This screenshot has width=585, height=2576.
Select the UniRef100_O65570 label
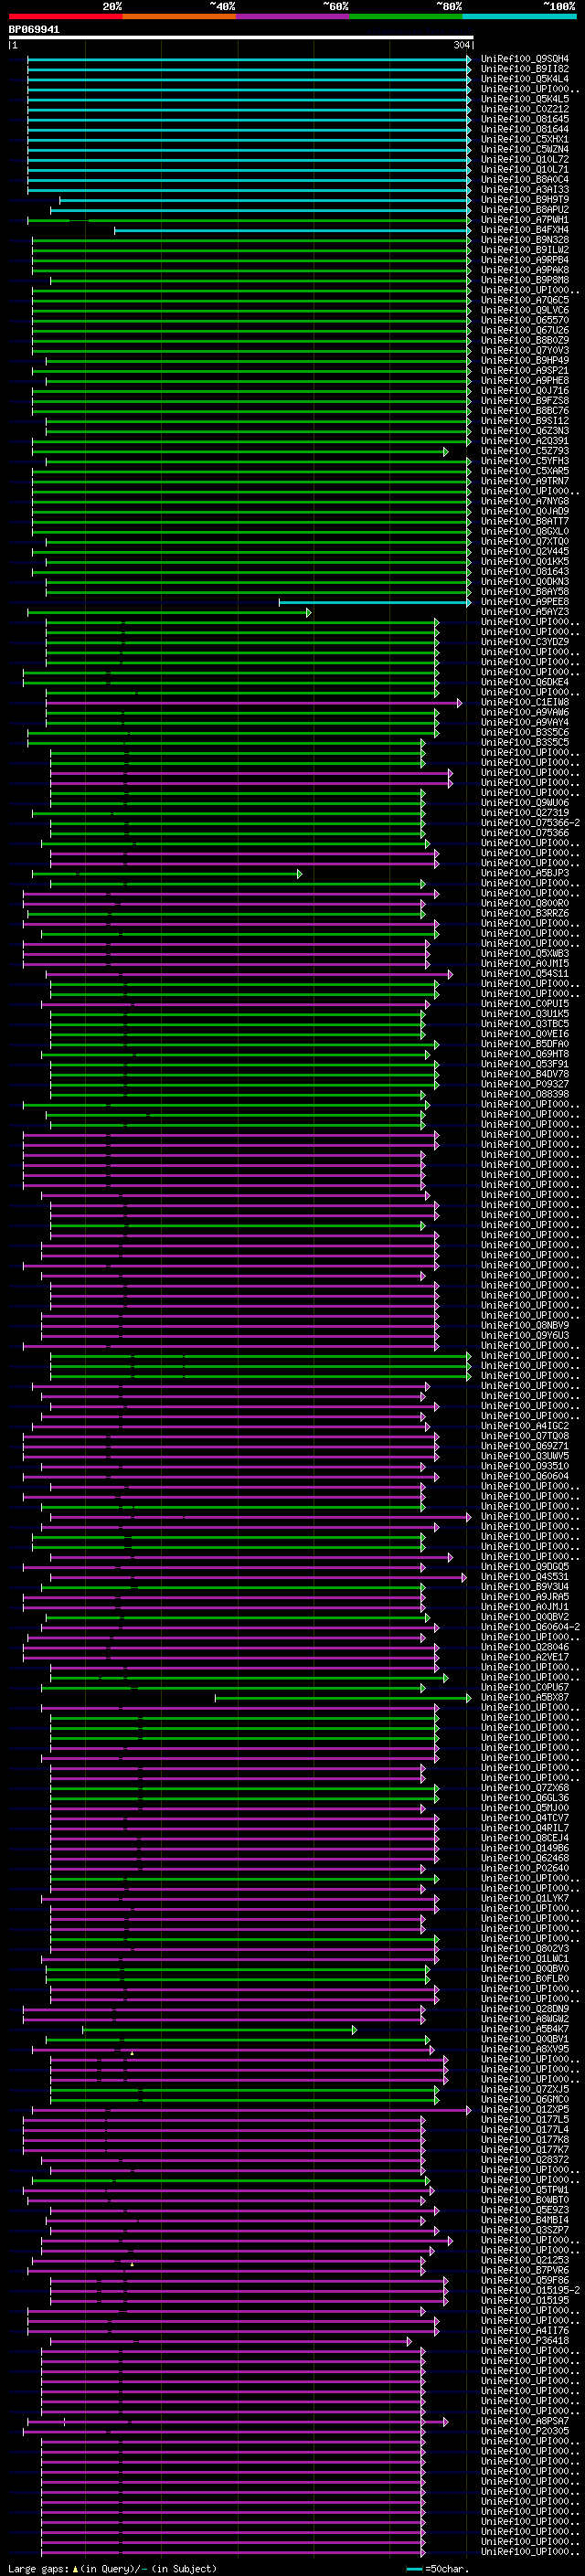point(525,320)
